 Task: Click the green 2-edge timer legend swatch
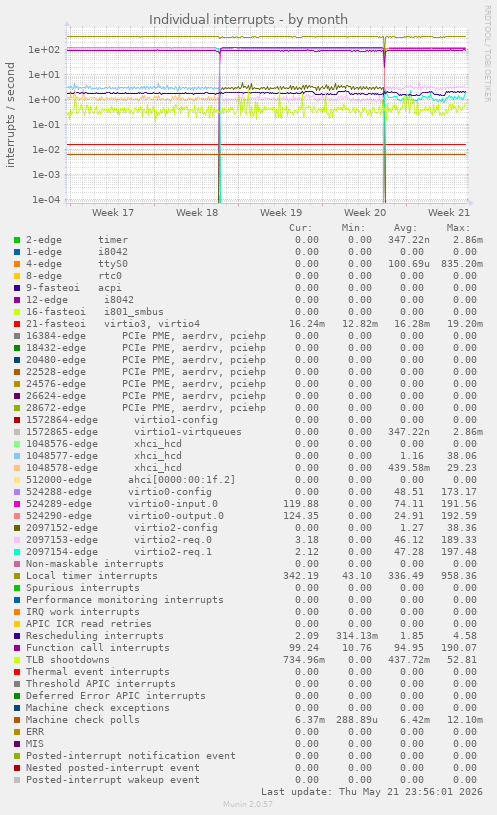(x=17, y=240)
